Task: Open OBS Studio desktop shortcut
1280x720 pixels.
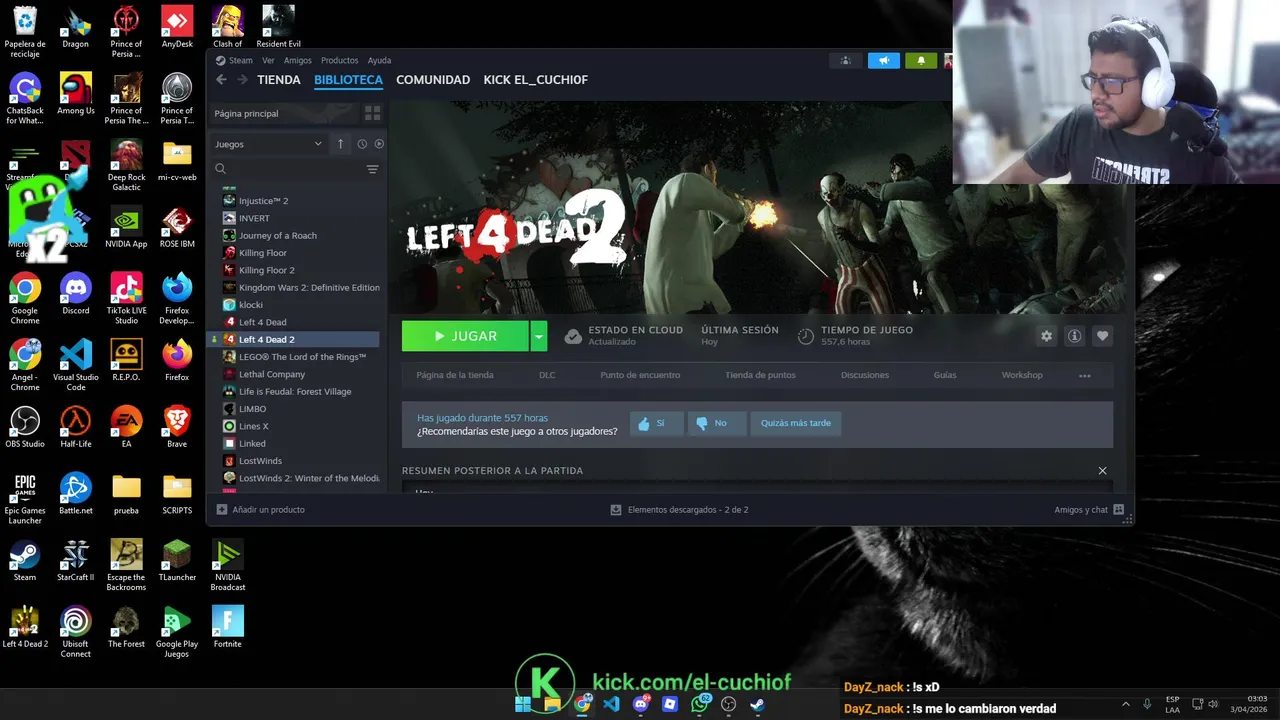Action: click(25, 427)
